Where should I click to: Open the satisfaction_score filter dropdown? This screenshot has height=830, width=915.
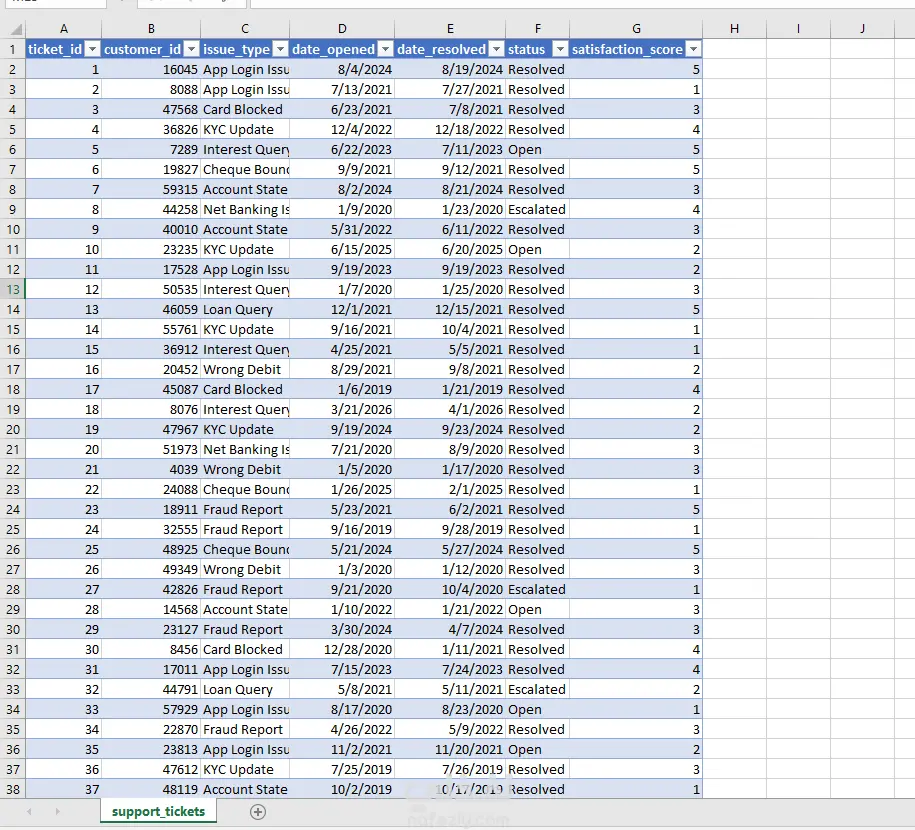[x=693, y=50]
